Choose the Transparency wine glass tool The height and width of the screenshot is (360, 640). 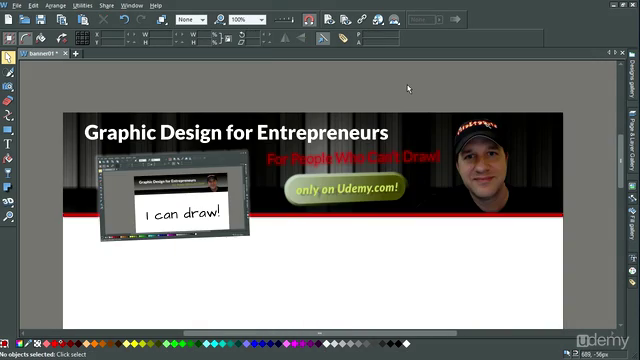tap(8, 173)
